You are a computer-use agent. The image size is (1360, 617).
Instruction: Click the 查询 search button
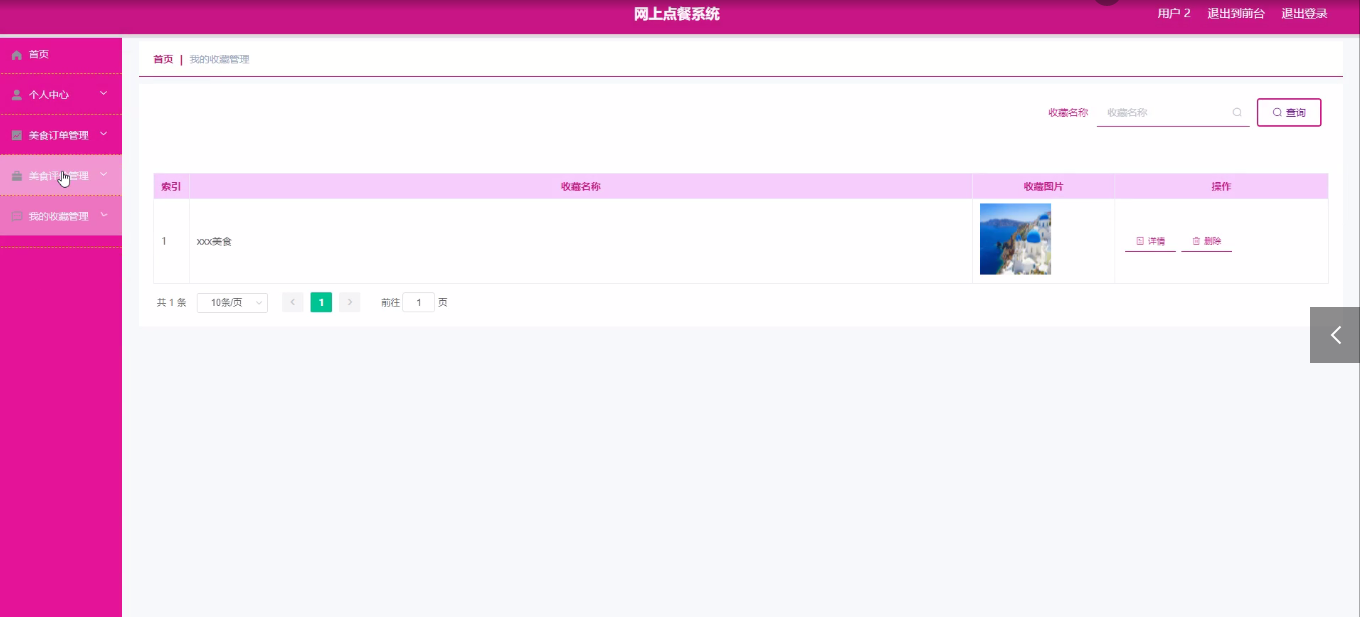click(x=1289, y=112)
